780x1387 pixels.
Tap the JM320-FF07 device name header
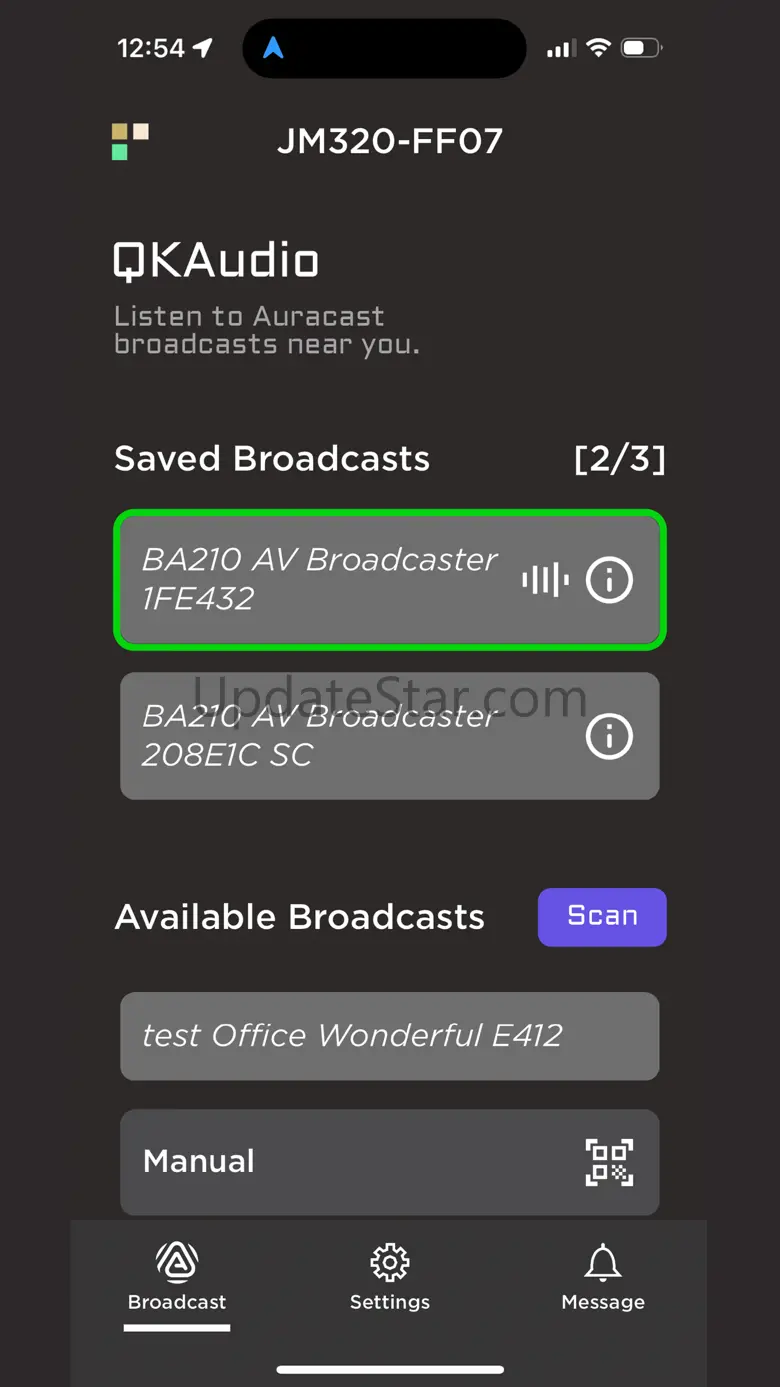tap(389, 141)
